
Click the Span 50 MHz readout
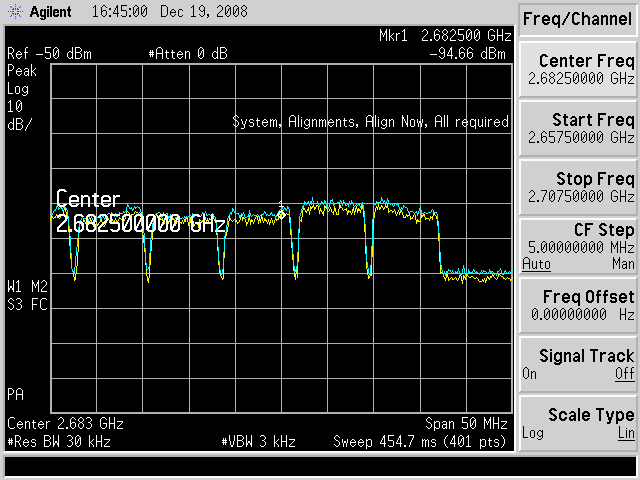click(x=466, y=424)
